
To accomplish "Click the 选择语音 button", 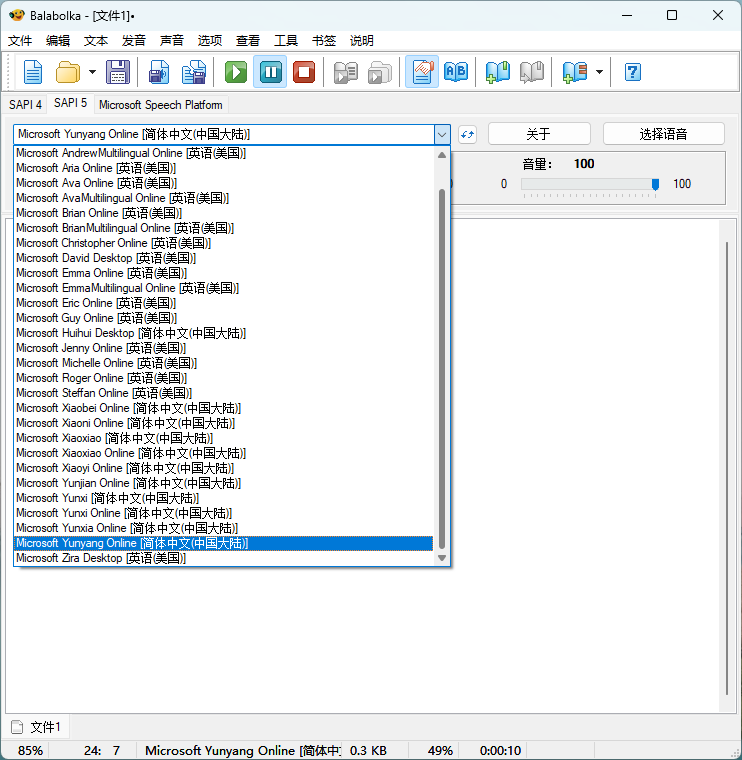I will click(x=663, y=134).
